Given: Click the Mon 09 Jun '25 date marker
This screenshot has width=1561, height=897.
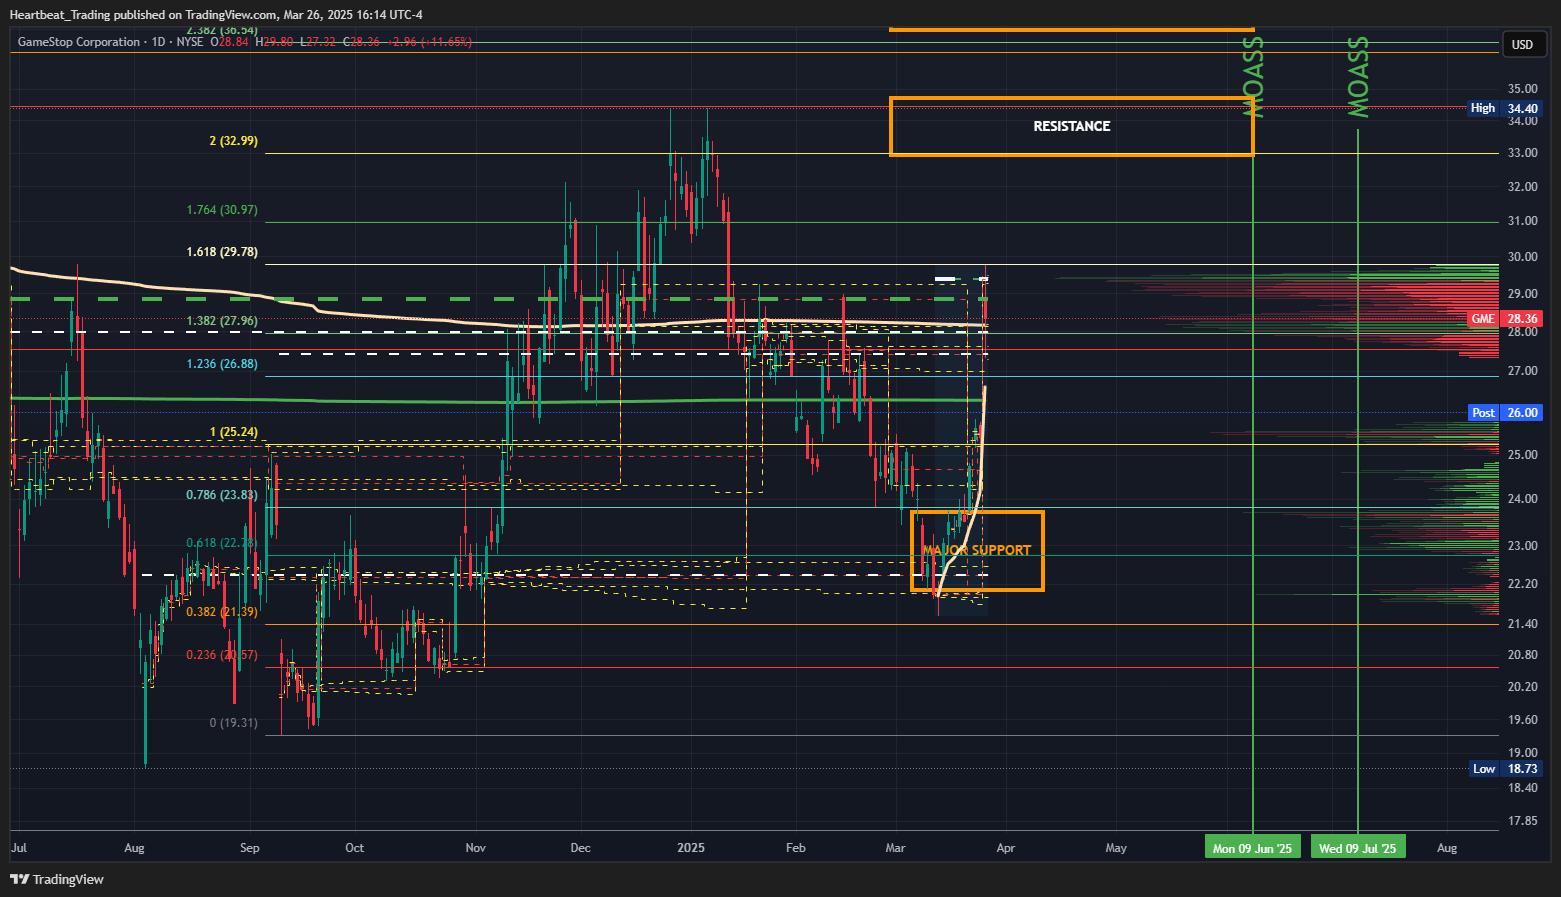Looking at the screenshot, I should click(x=1252, y=848).
